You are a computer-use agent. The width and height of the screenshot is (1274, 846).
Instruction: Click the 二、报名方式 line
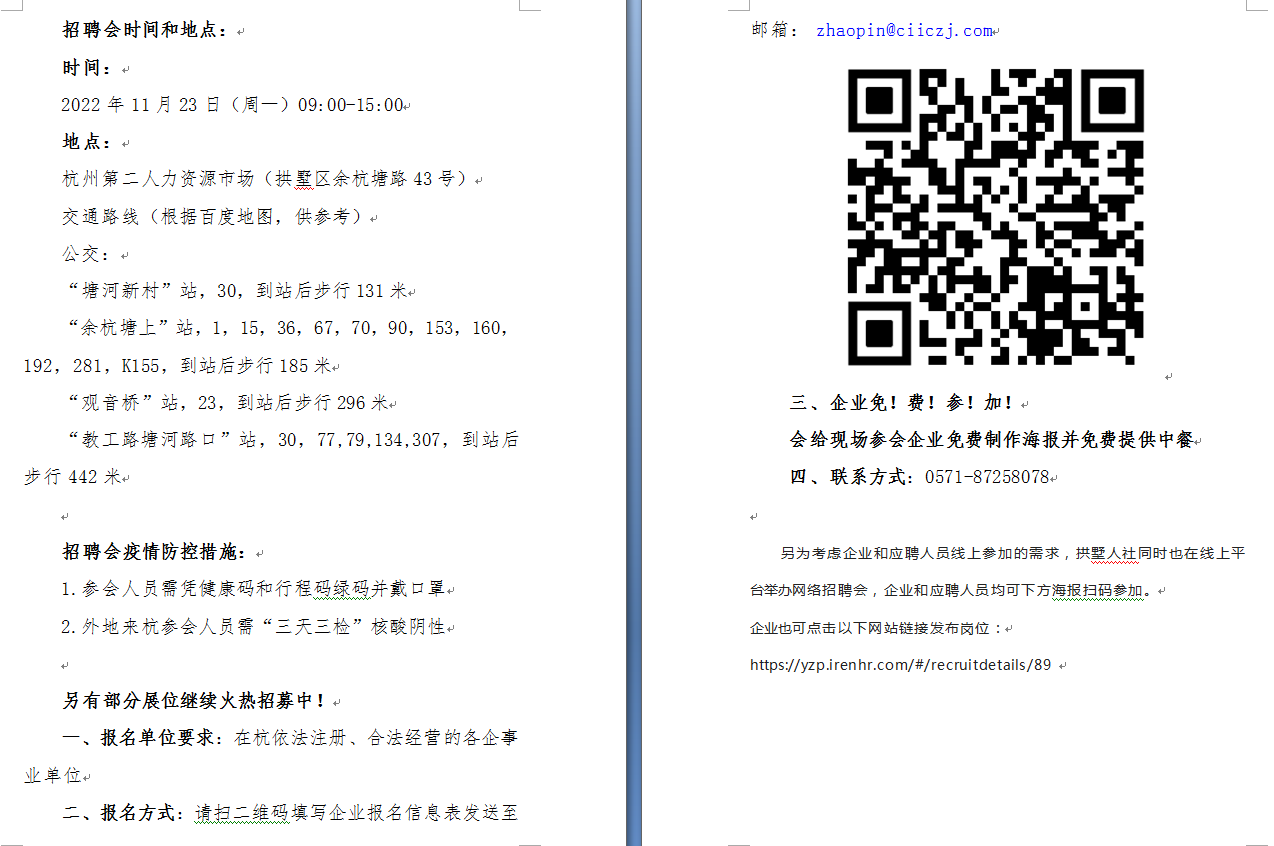click(290, 813)
